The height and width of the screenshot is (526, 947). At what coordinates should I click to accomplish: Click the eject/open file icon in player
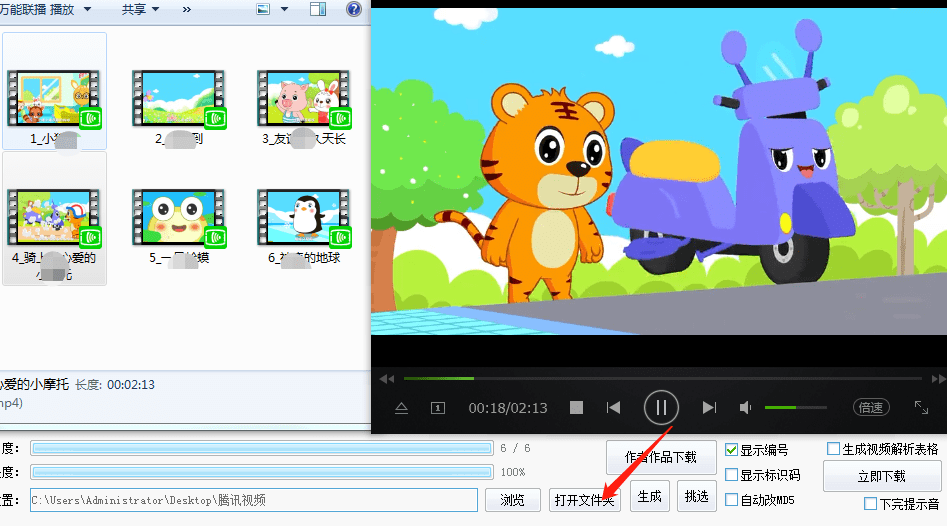(x=402, y=408)
